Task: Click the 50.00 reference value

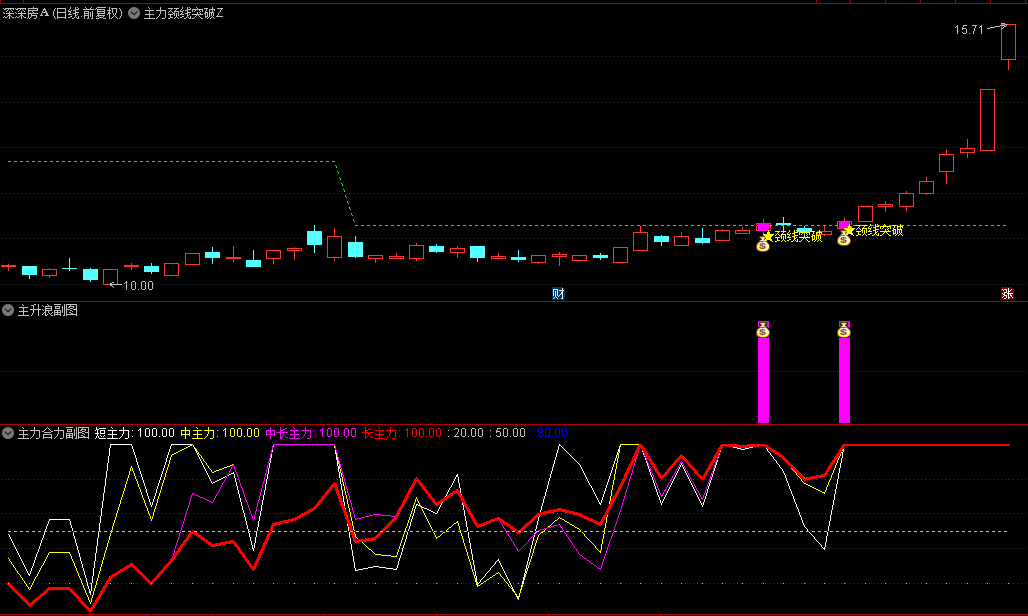Action: [x=510, y=433]
